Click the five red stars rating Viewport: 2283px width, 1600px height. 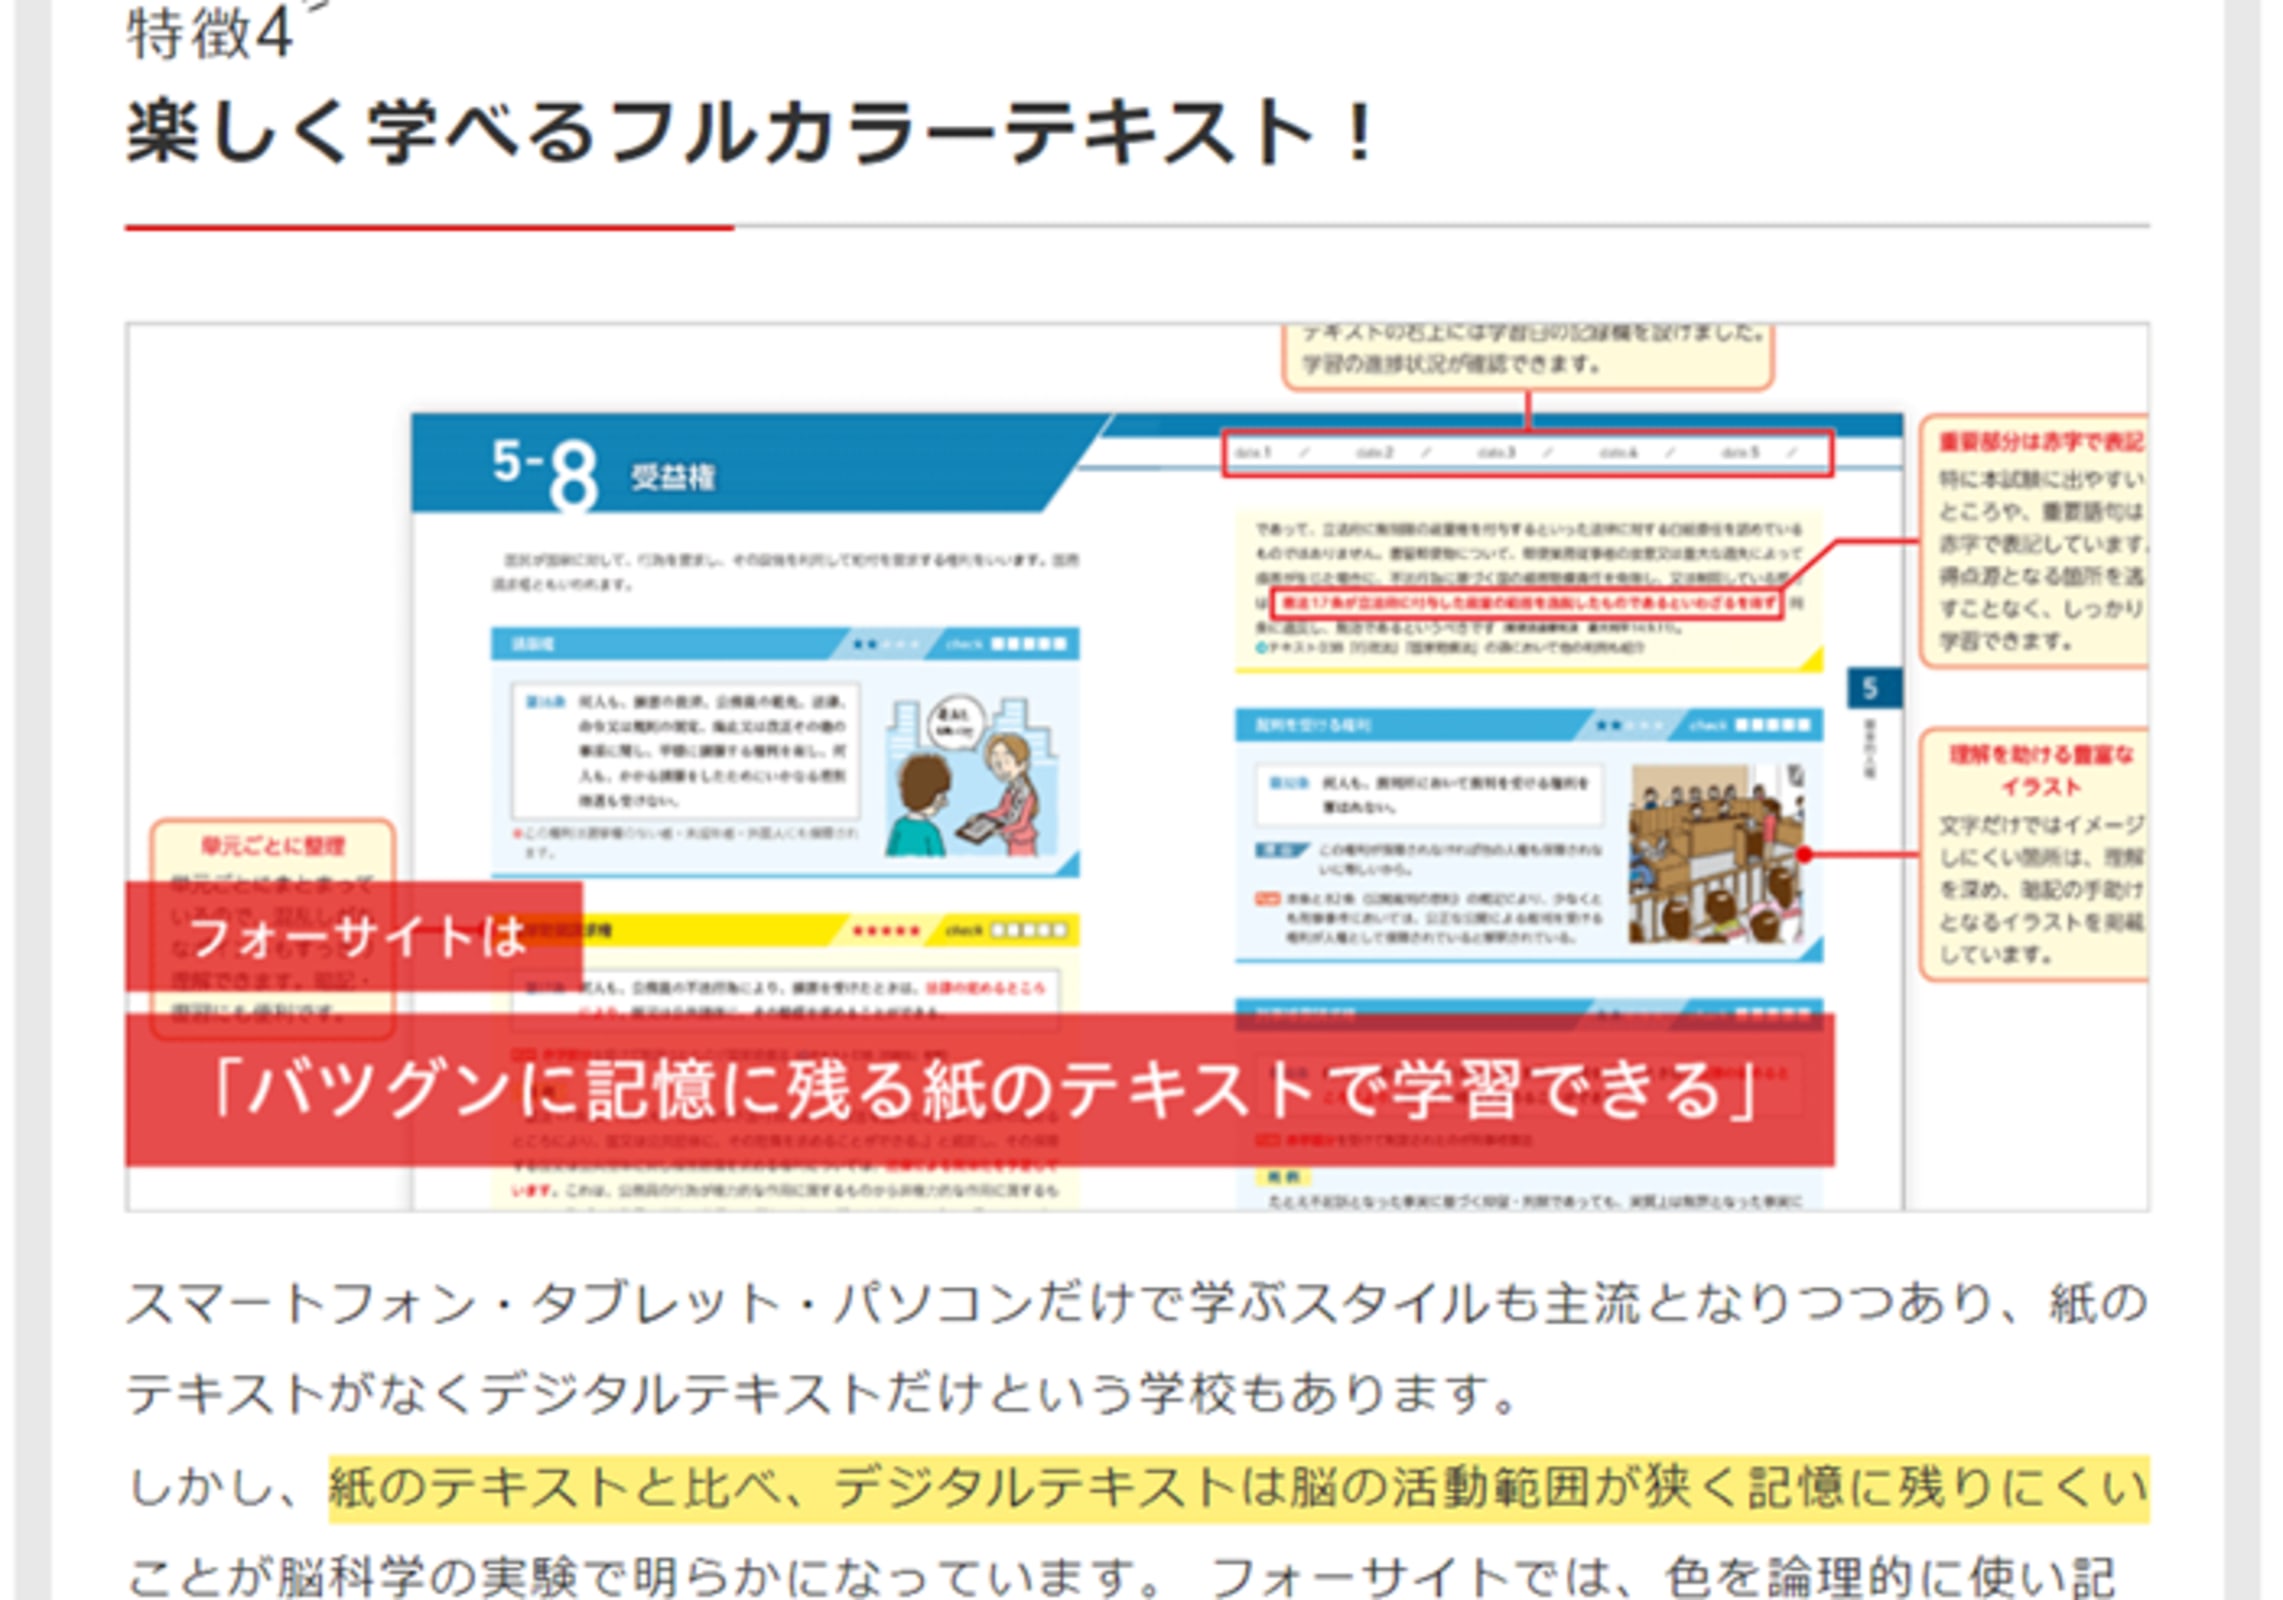tap(886, 931)
